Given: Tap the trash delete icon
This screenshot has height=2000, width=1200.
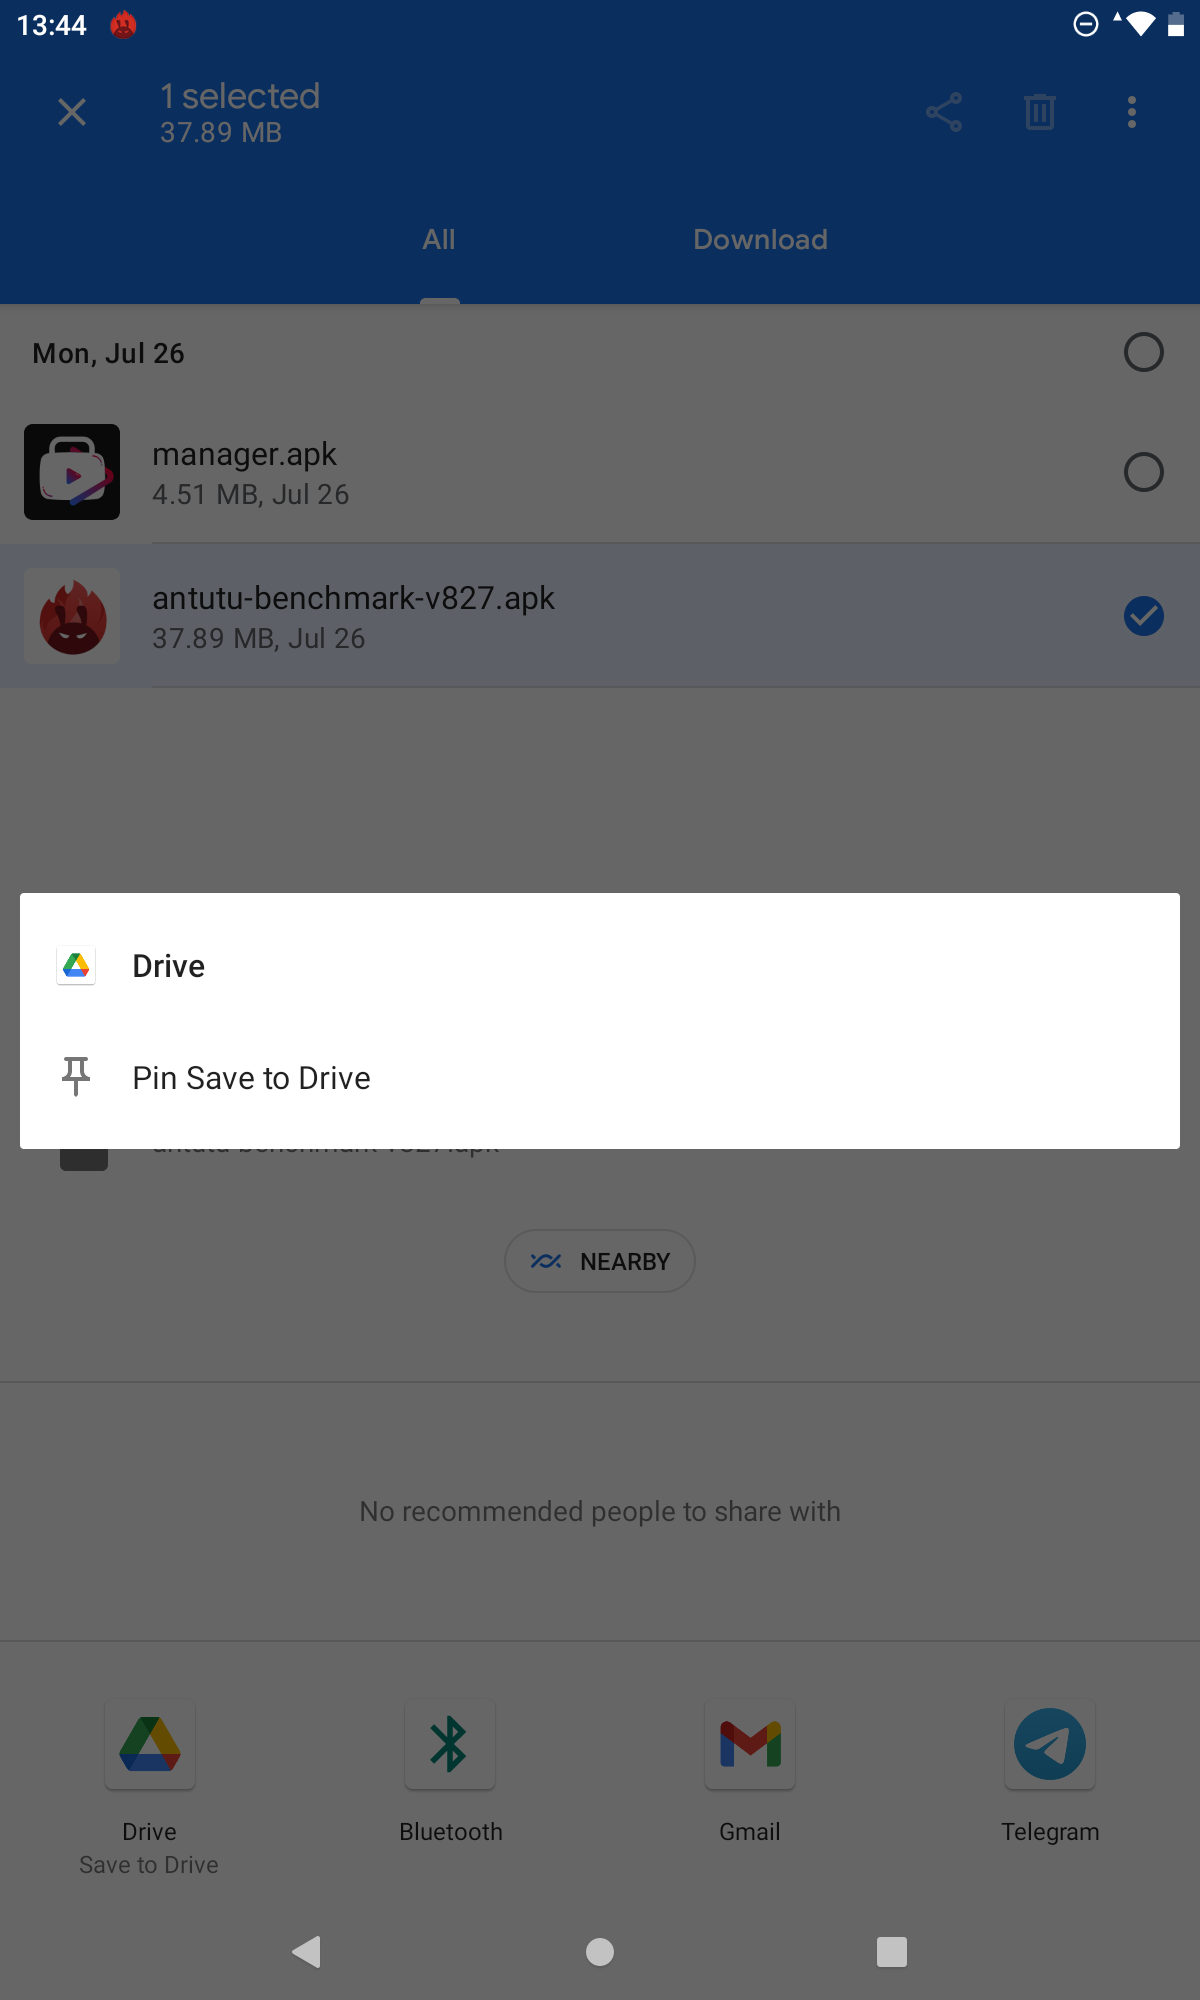Looking at the screenshot, I should pos(1040,112).
